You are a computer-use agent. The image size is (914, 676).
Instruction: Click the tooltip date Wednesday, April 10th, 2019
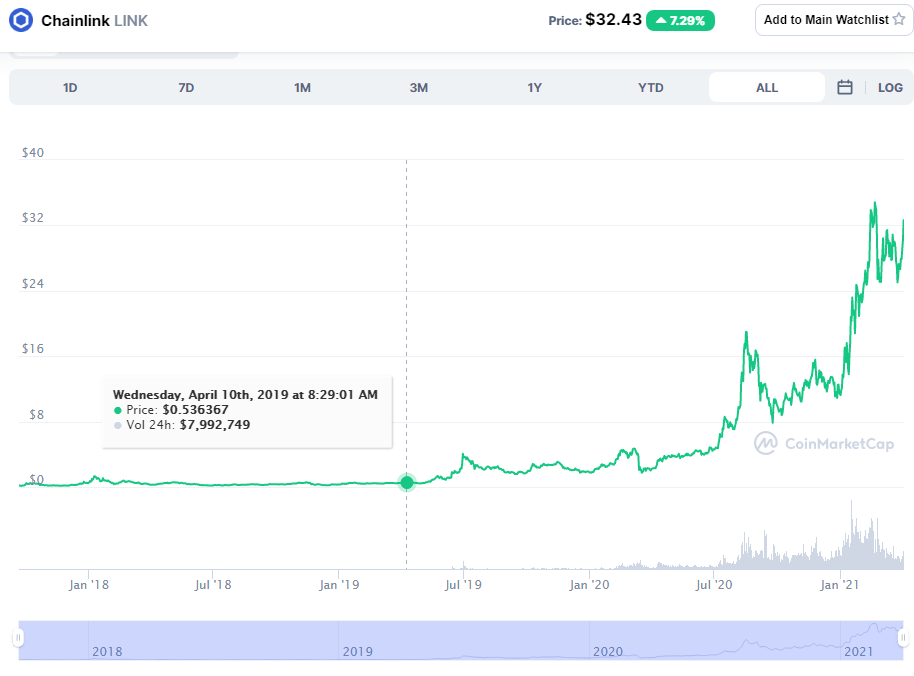tap(201, 395)
